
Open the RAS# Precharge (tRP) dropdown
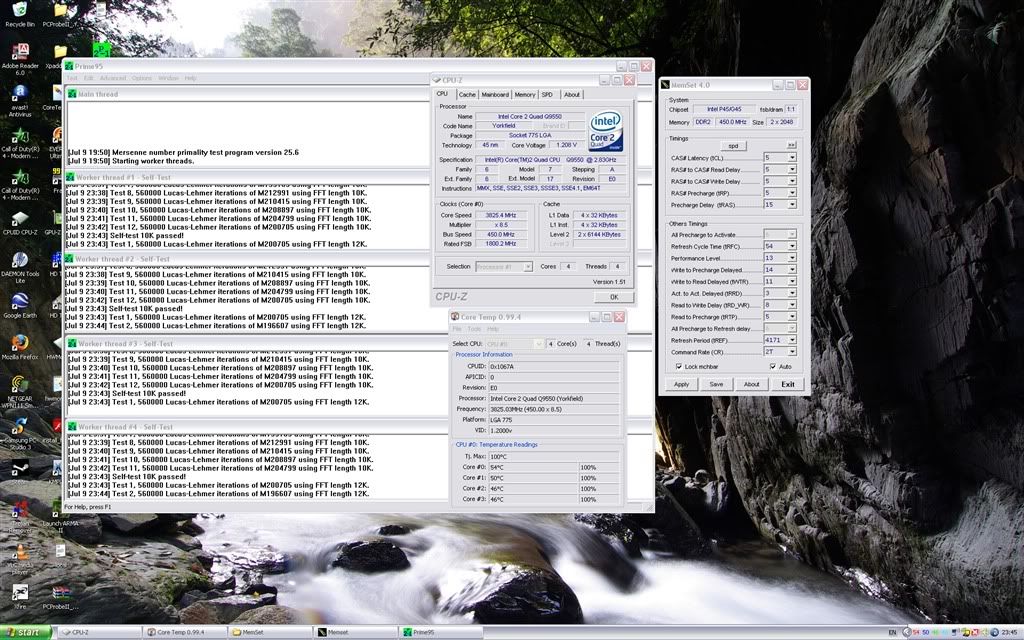point(792,193)
